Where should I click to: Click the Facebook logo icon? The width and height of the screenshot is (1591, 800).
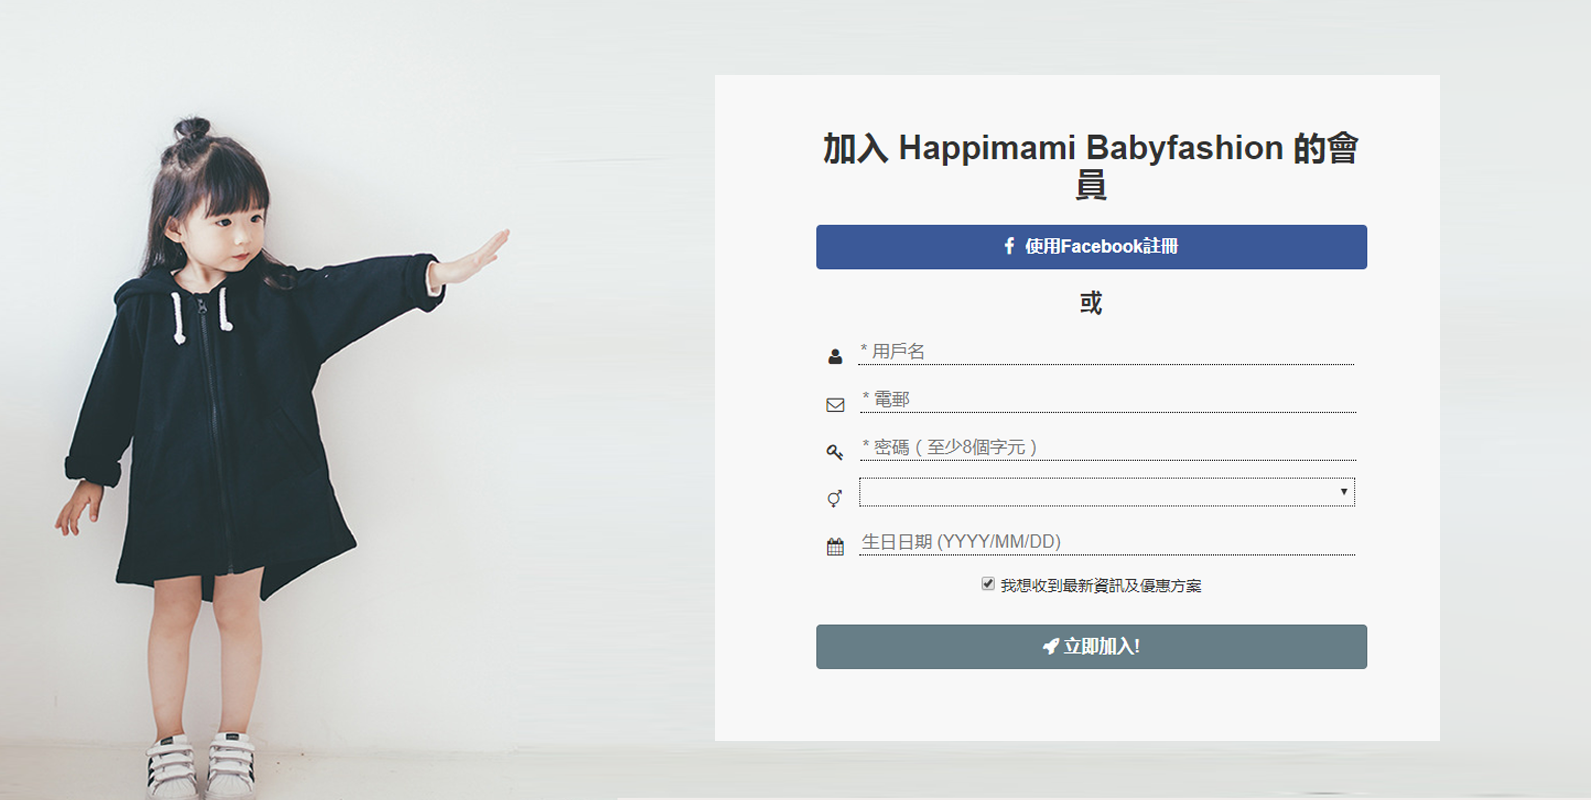click(x=1009, y=246)
